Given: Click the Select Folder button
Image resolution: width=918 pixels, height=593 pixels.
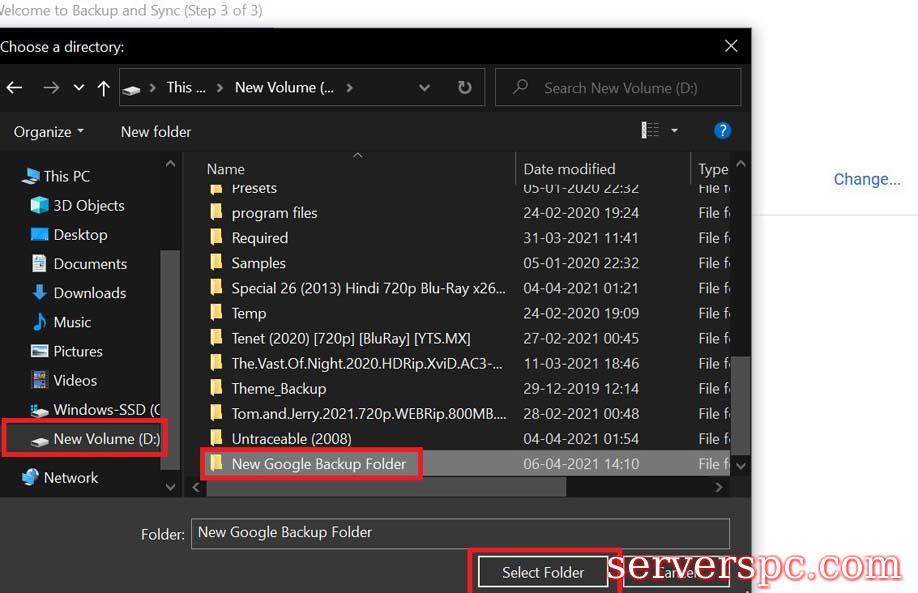Looking at the screenshot, I should 542,572.
